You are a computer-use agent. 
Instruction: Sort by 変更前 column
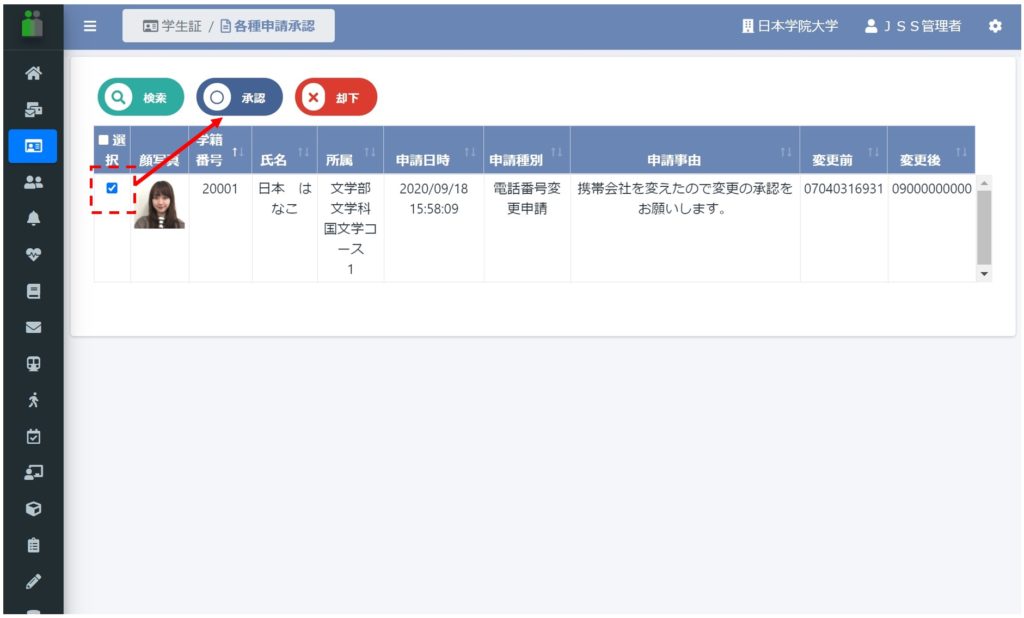[x=843, y=150]
